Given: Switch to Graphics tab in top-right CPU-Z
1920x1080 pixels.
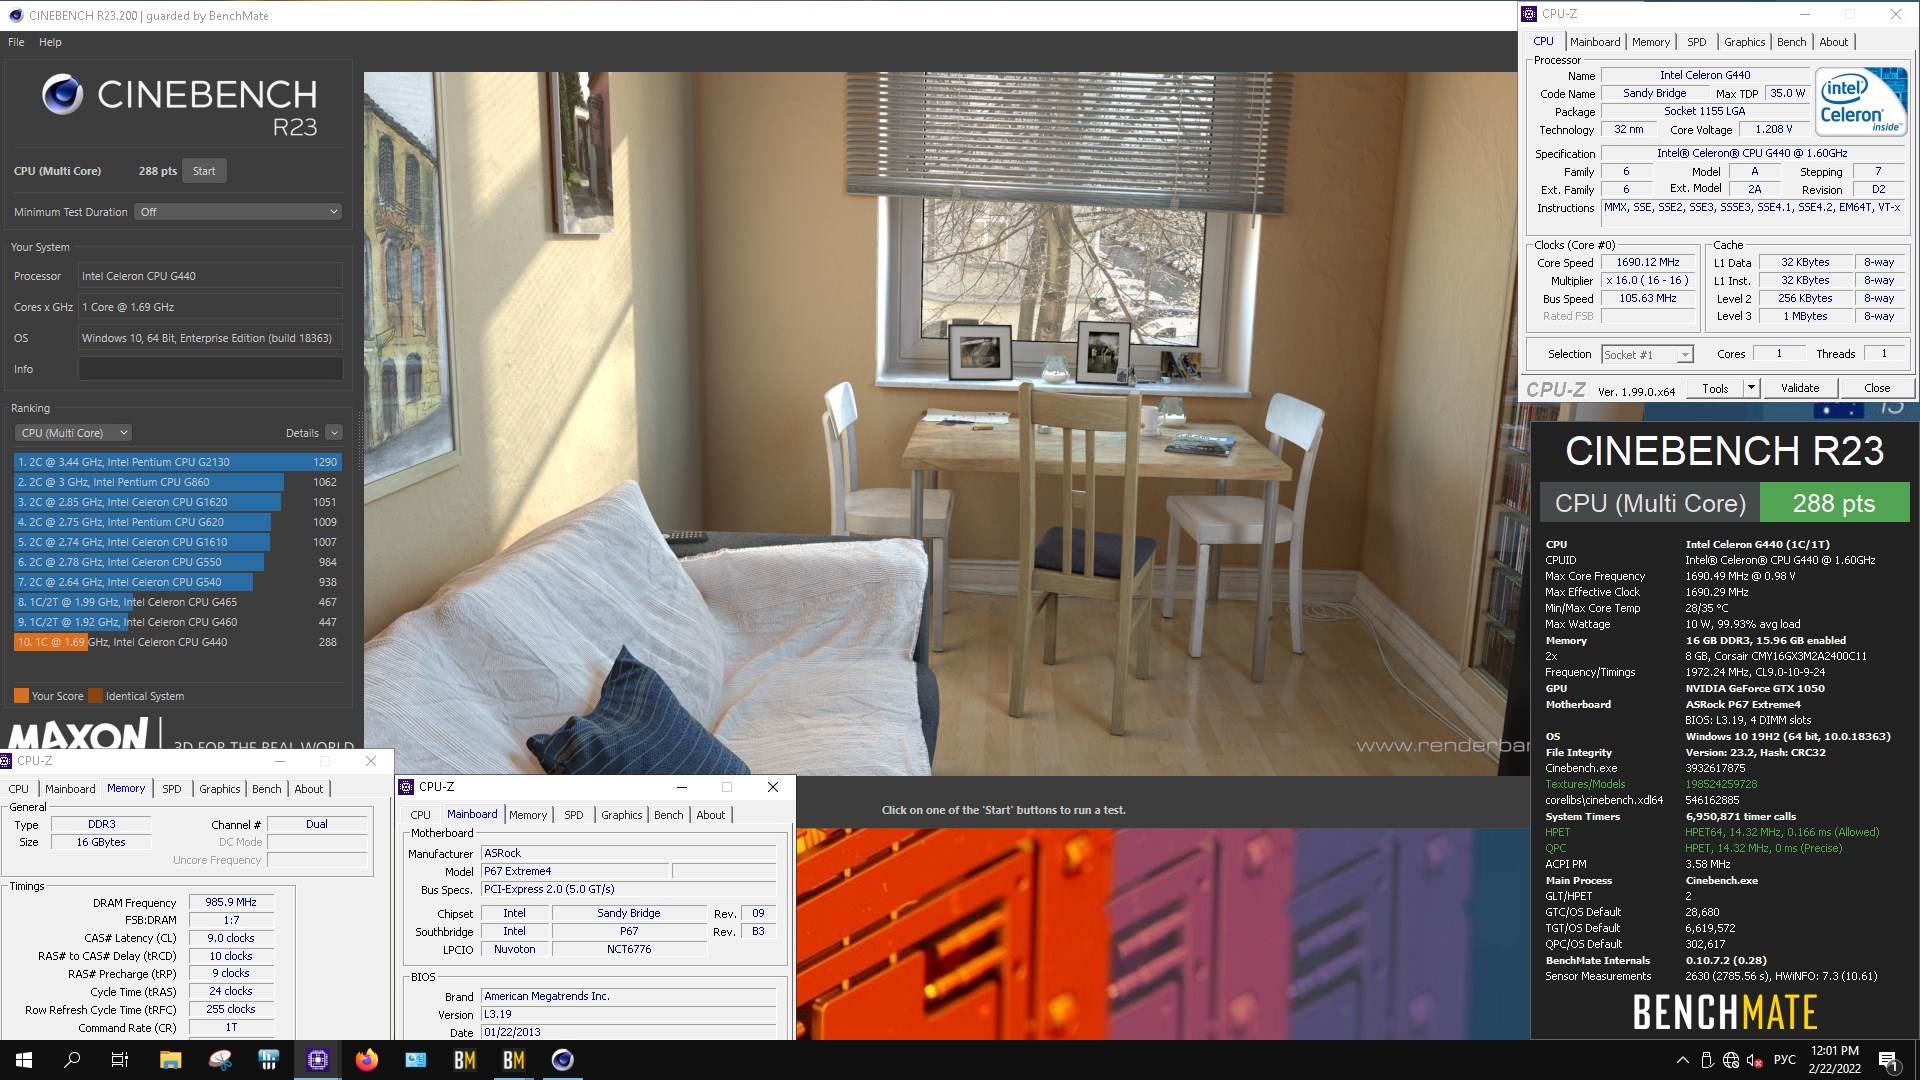Looking at the screenshot, I should (1744, 42).
